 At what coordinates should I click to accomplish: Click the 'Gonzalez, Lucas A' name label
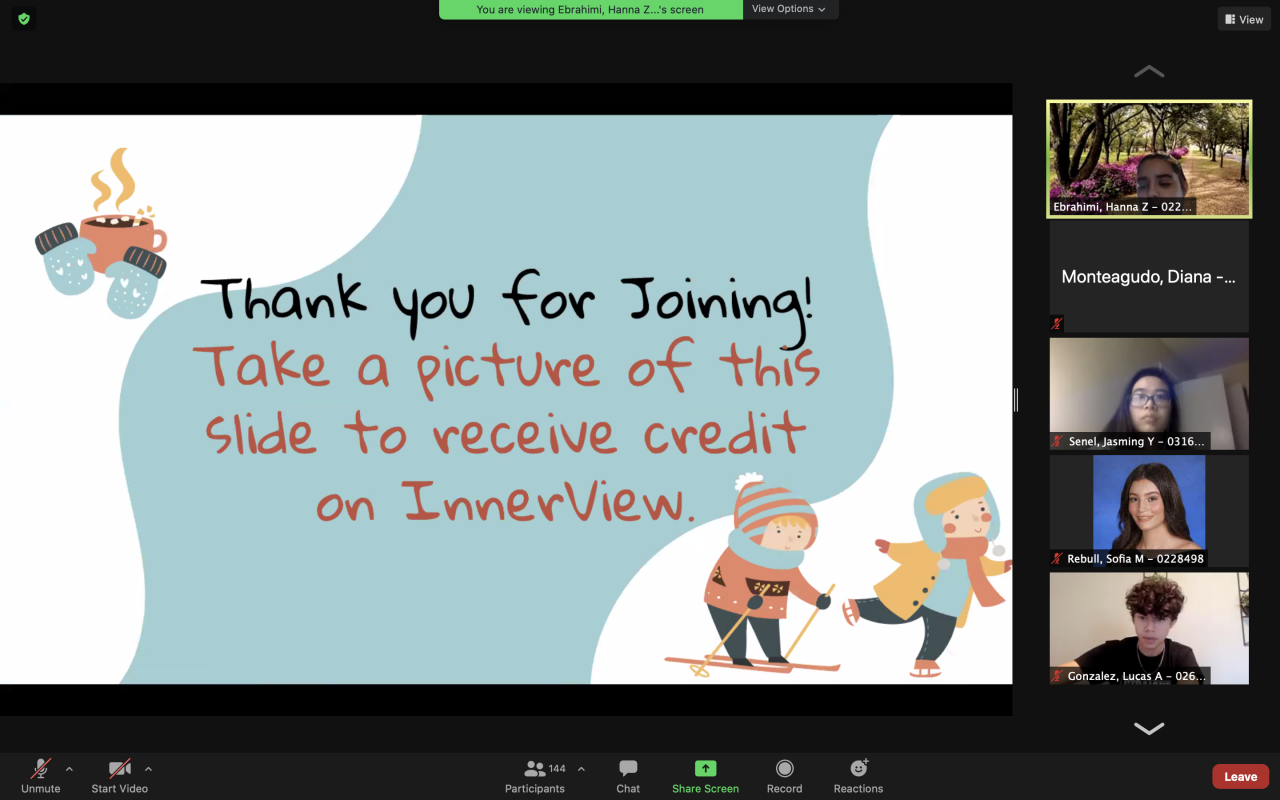pyautogui.click(x=1137, y=676)
